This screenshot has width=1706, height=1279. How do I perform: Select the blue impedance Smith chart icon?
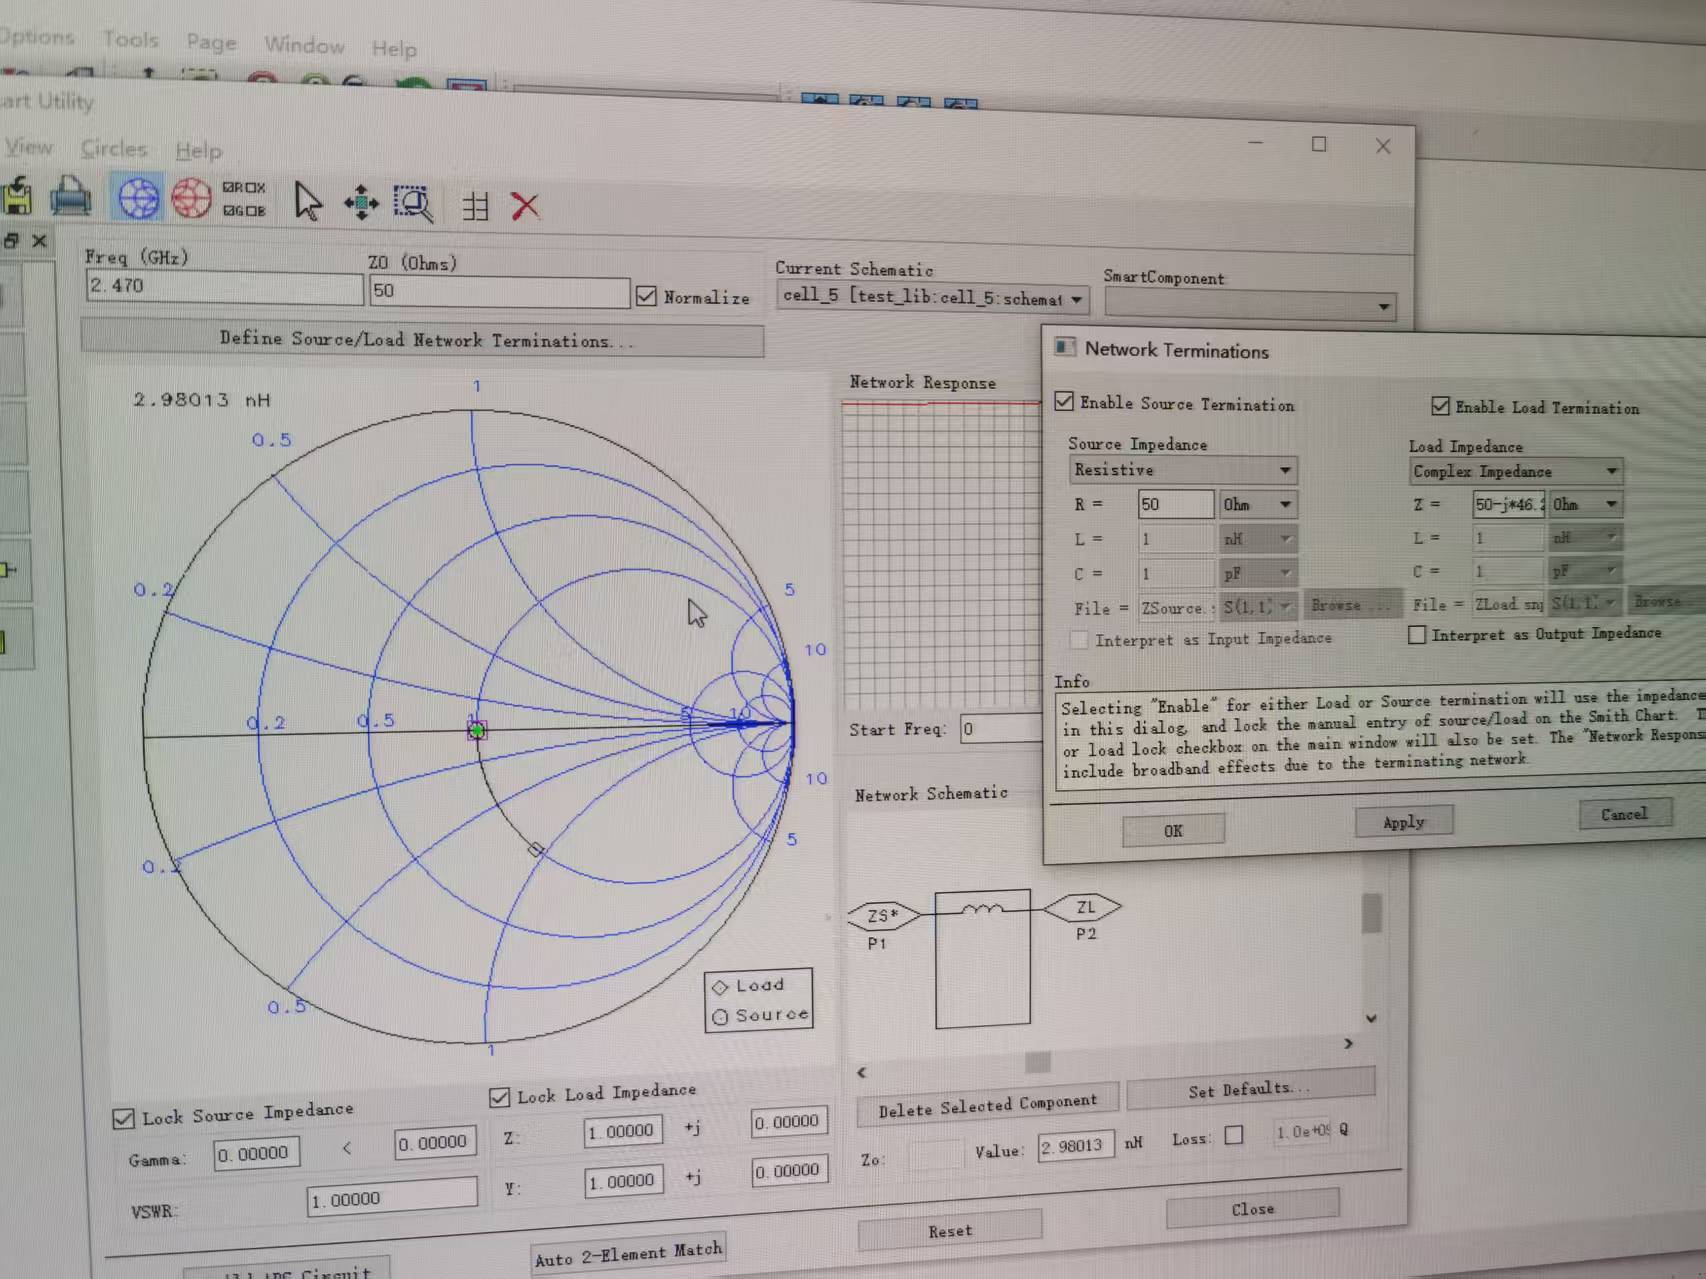[138, 197]
